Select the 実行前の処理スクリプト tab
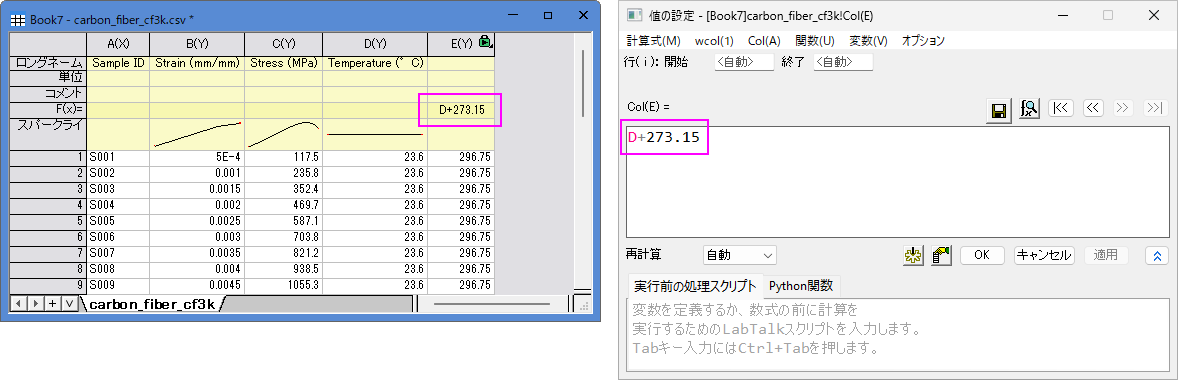1178x380 pixels. (x=694, y=286)
